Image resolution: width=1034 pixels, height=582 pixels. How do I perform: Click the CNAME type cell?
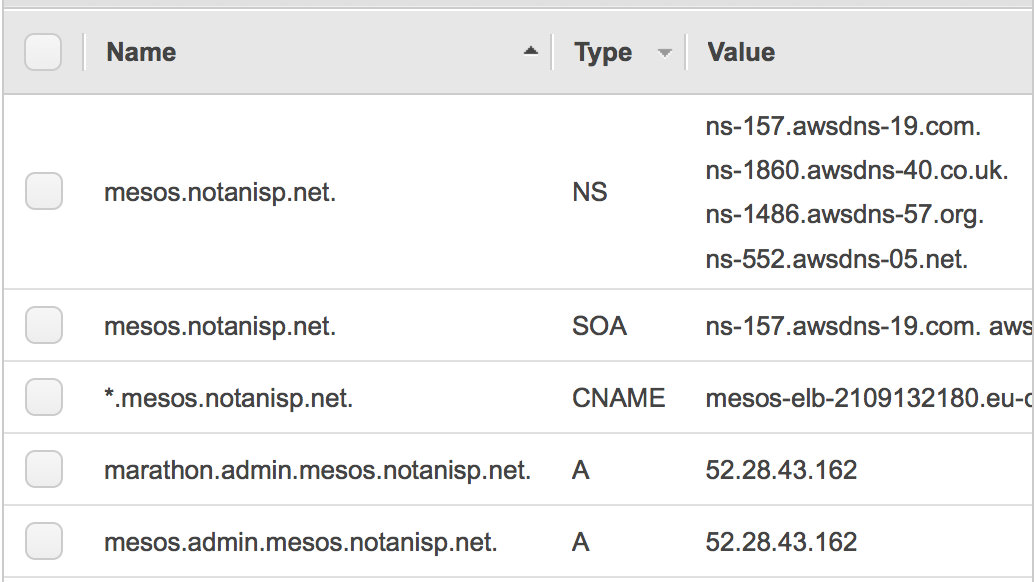(x=619, y=398)
